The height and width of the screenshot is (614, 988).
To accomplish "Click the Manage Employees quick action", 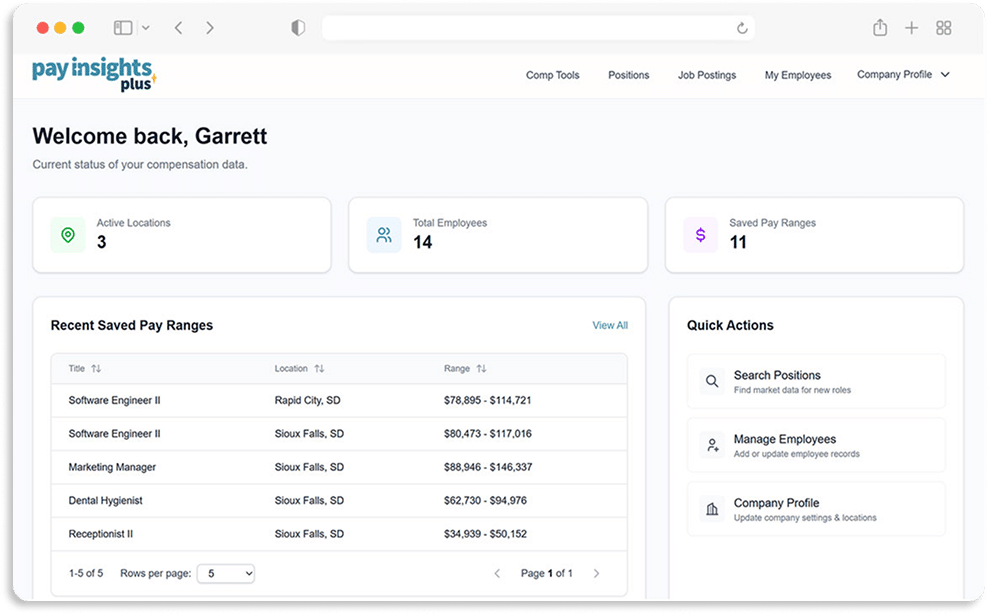I will (x=816, y=445).
